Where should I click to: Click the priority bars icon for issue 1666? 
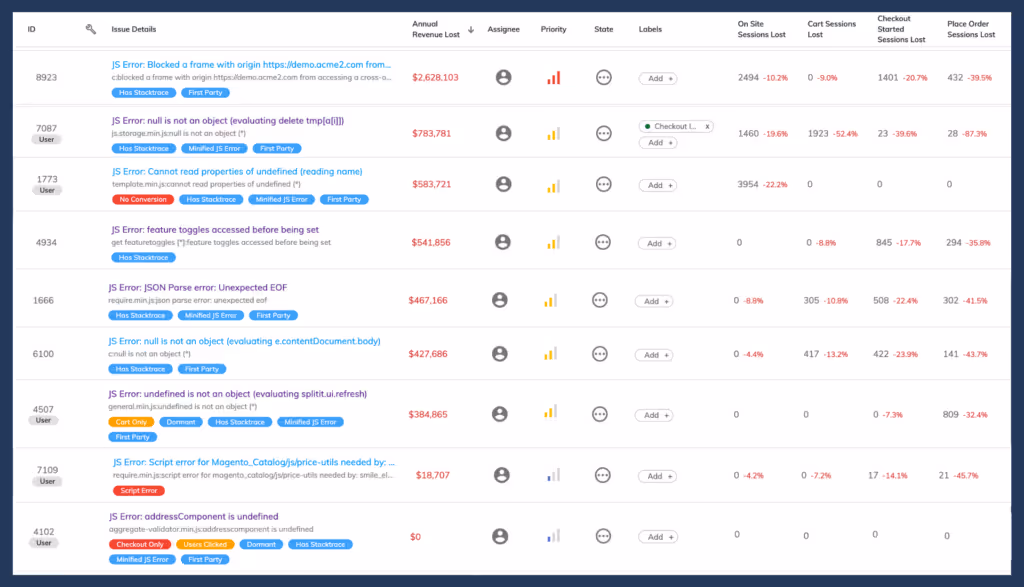click(x=551, y=300)
